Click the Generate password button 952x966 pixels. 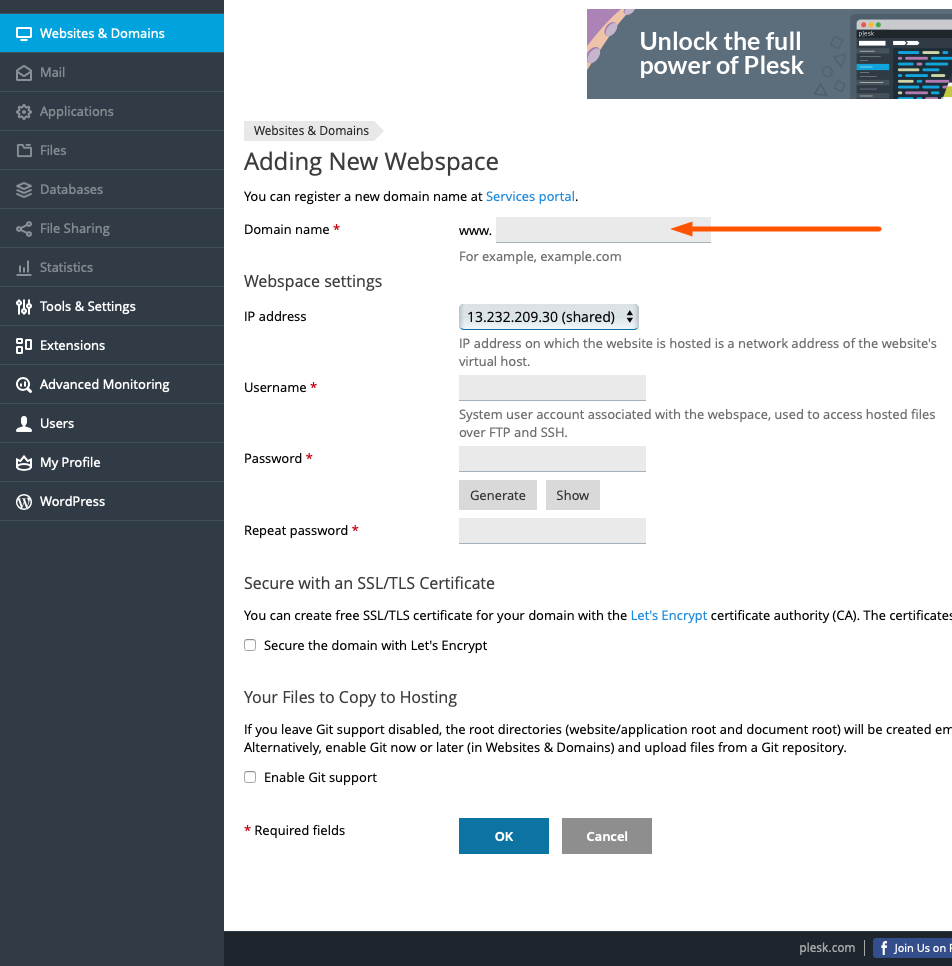click(497, 495)
